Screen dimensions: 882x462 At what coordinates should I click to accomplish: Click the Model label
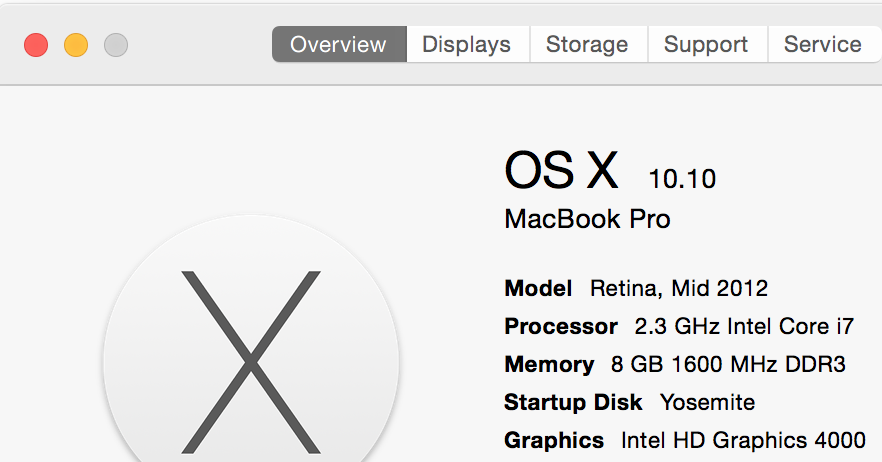click(x=538, y=289)
